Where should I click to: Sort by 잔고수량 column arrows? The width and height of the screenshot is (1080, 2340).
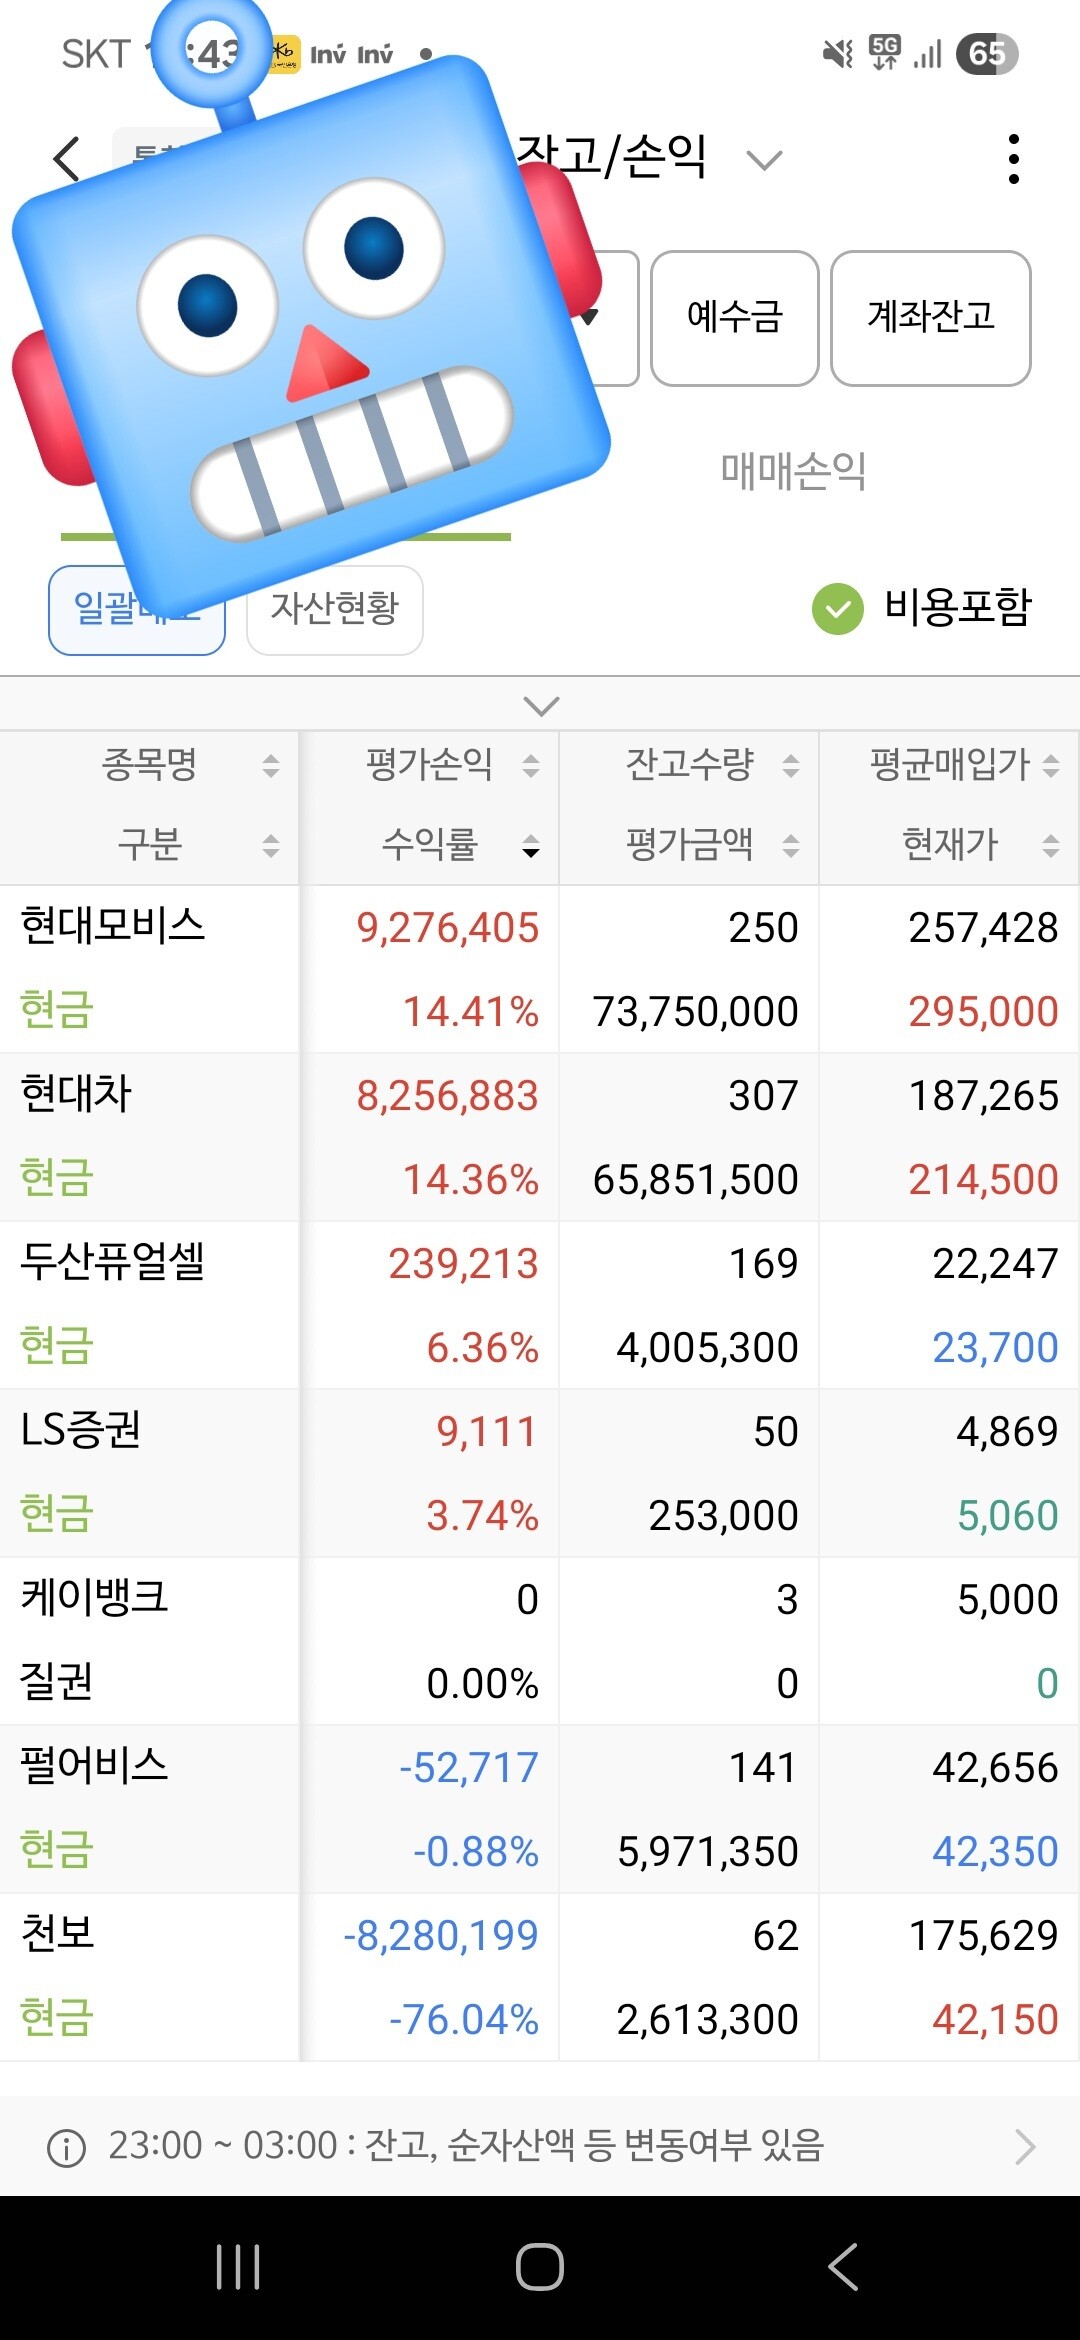point(790,766)
